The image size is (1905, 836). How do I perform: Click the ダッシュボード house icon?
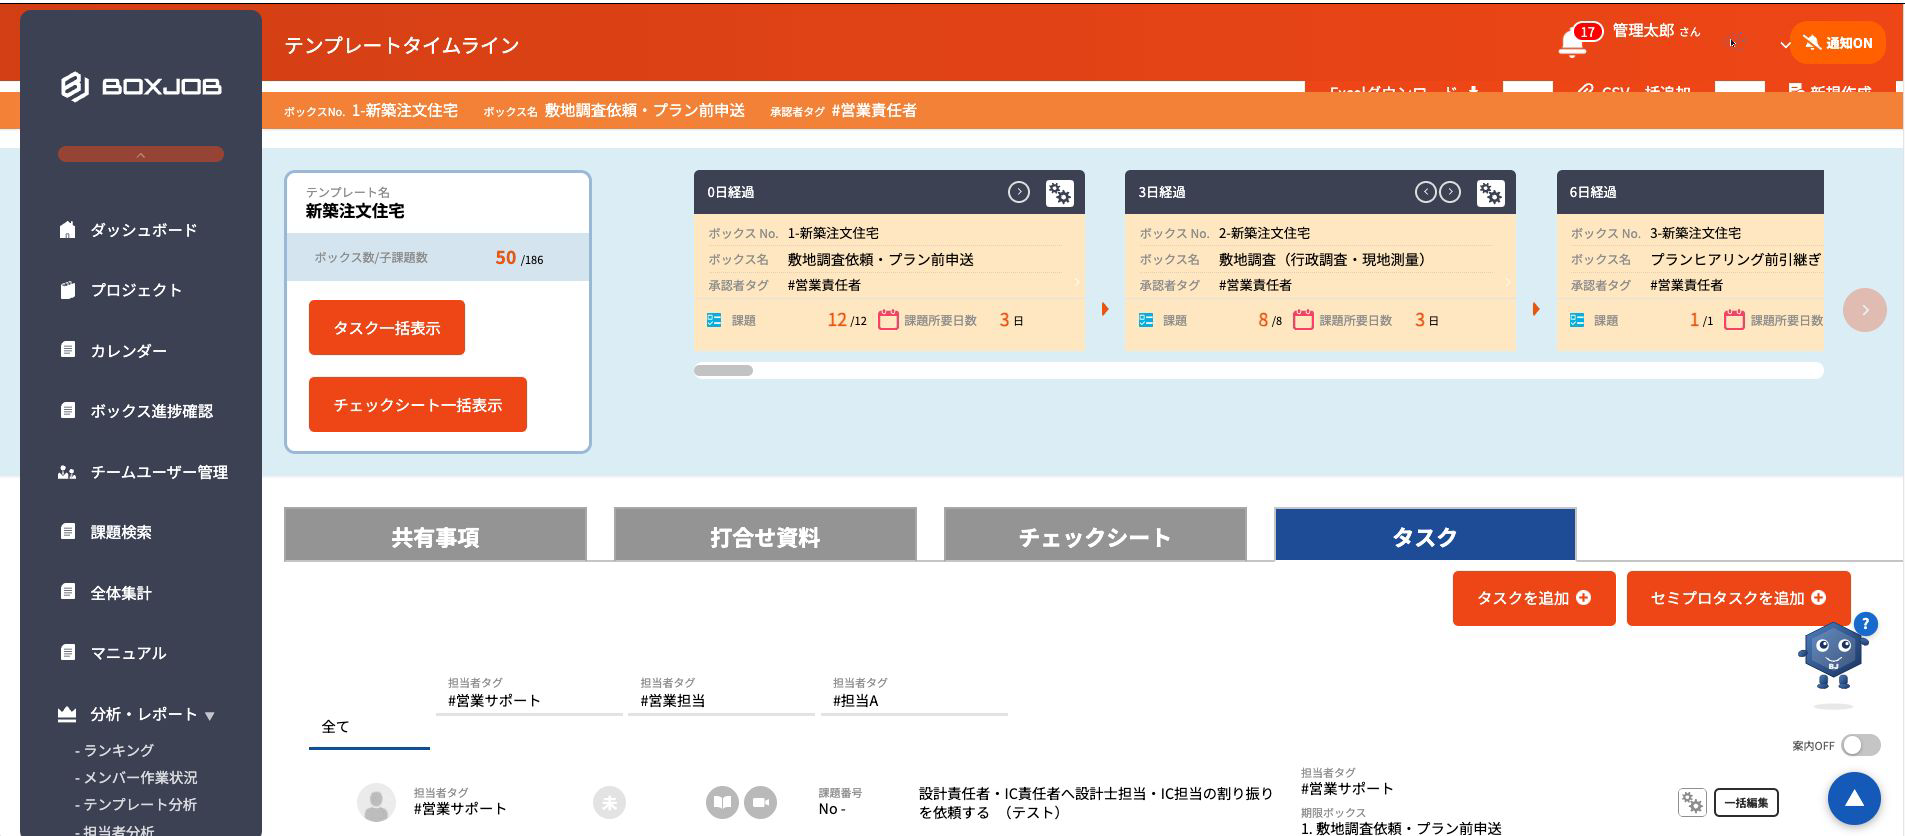67,229
